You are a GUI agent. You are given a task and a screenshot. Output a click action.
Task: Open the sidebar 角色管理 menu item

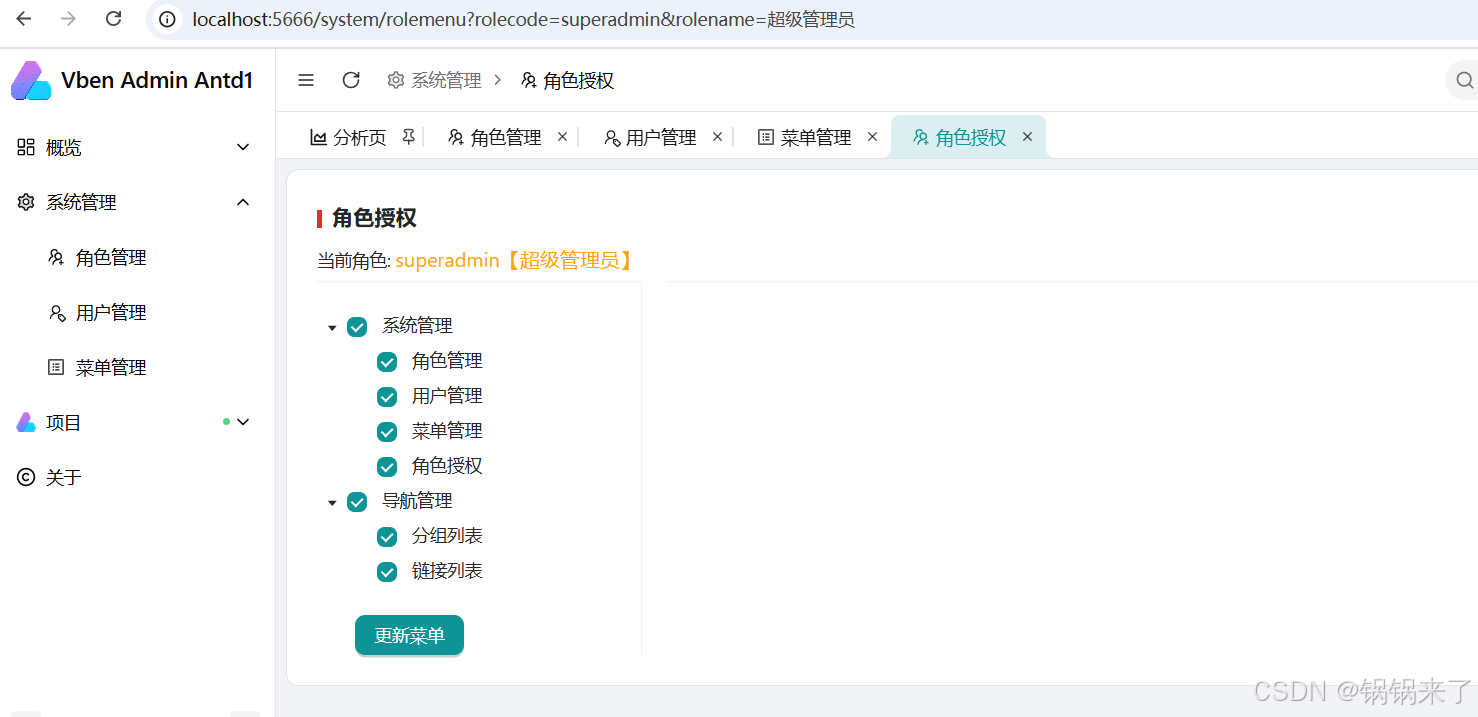coord(110,257)
